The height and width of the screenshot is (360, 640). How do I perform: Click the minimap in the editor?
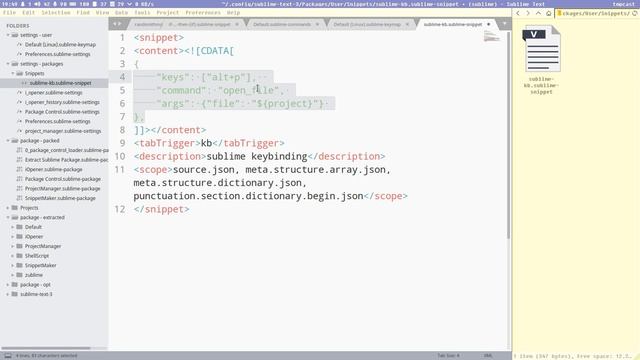pyautogui.click(x=492, y=36)
